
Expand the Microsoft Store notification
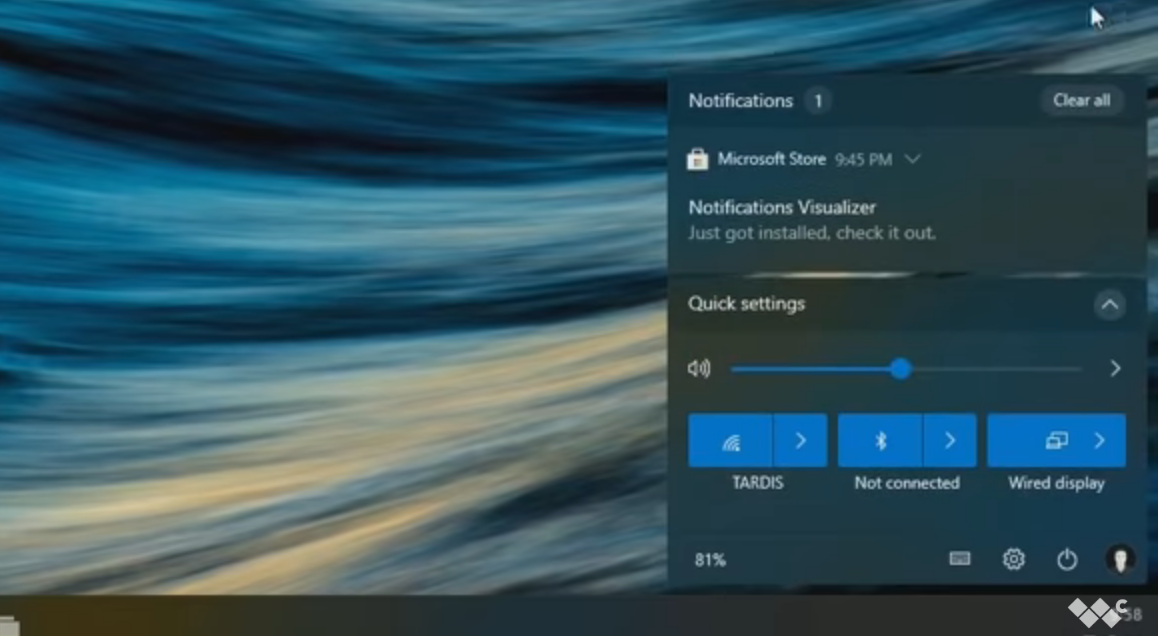click(911, 158)
